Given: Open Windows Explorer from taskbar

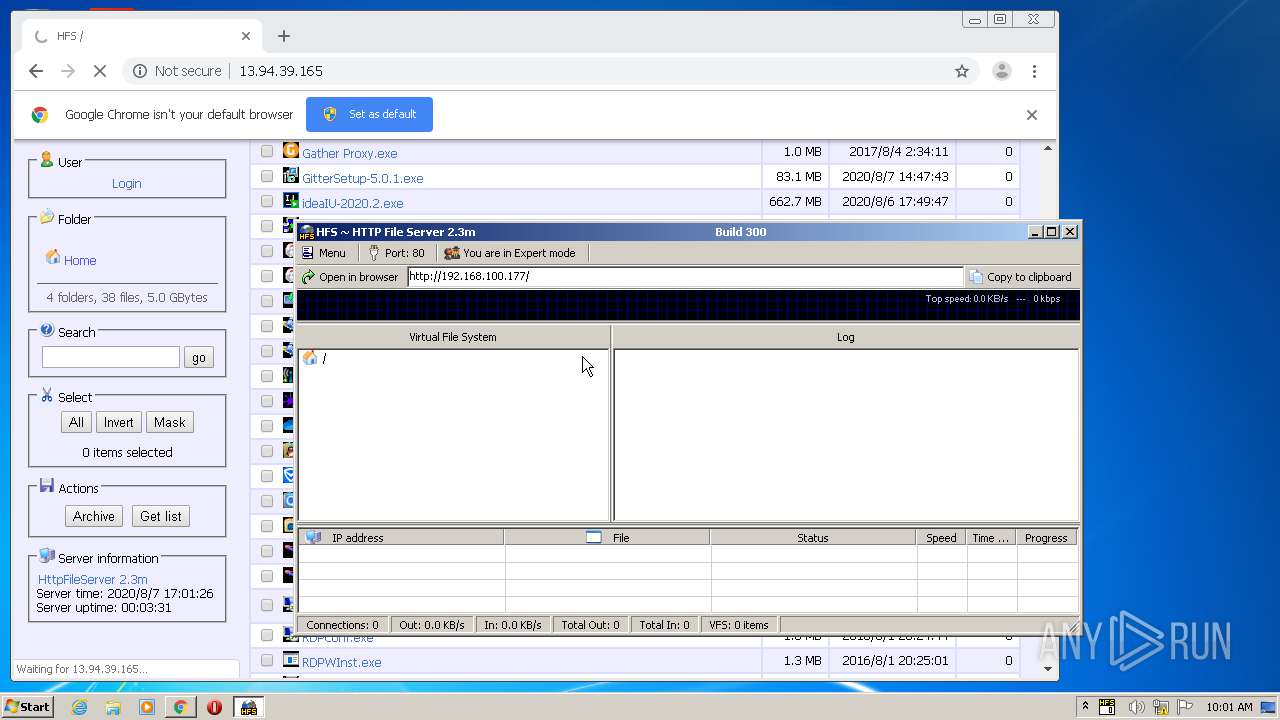Looking at the screenshot, I should pos(113,707).
